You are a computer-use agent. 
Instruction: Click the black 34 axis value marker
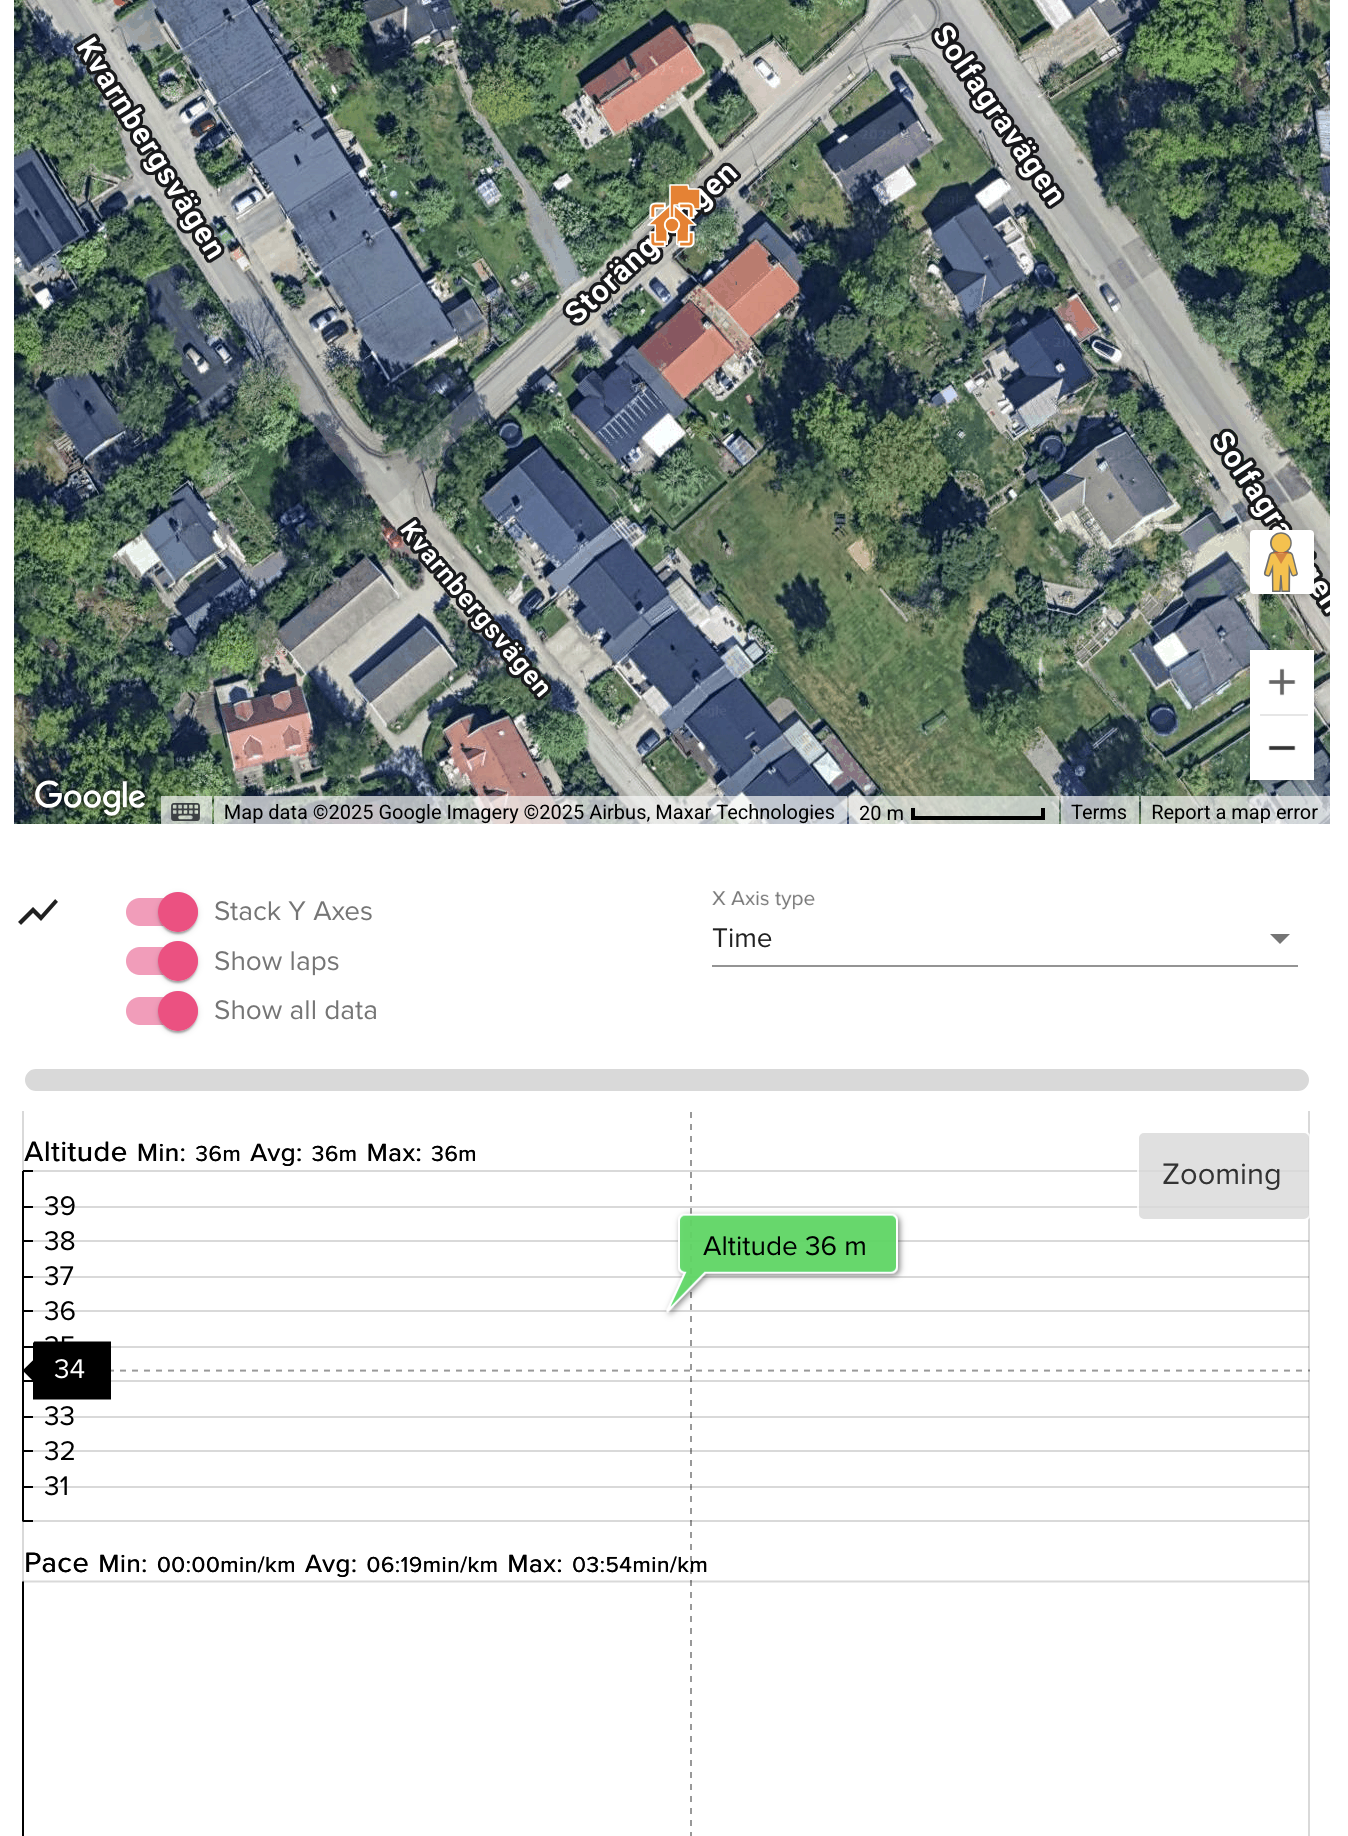point(70,1369)
